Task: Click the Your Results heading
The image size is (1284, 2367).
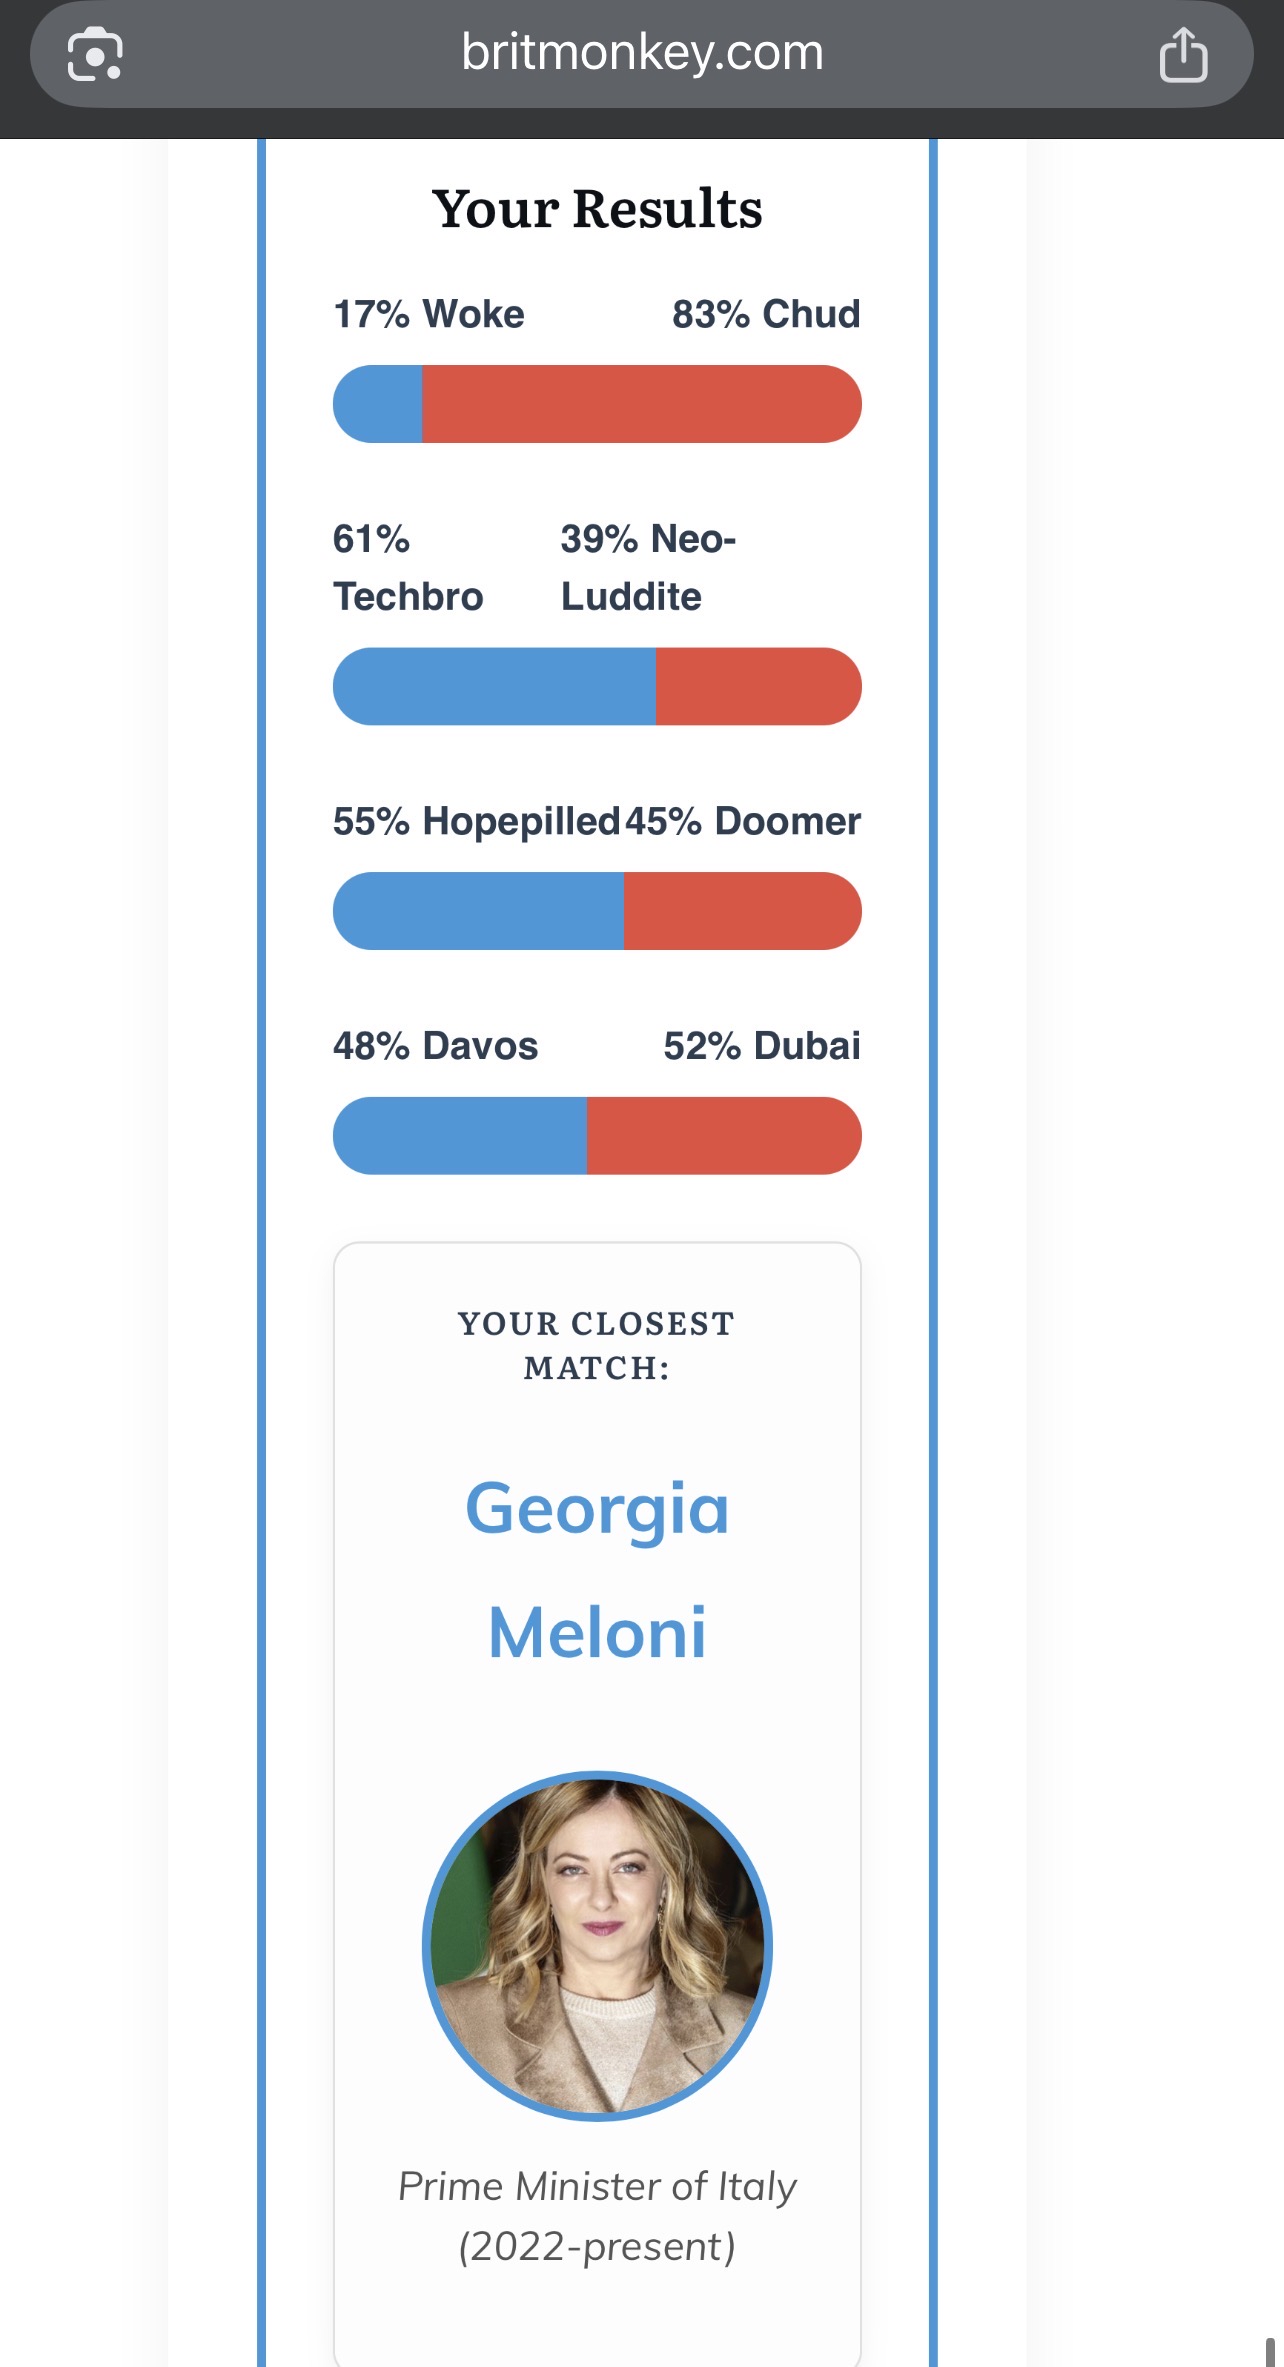Action: [597, 209]
